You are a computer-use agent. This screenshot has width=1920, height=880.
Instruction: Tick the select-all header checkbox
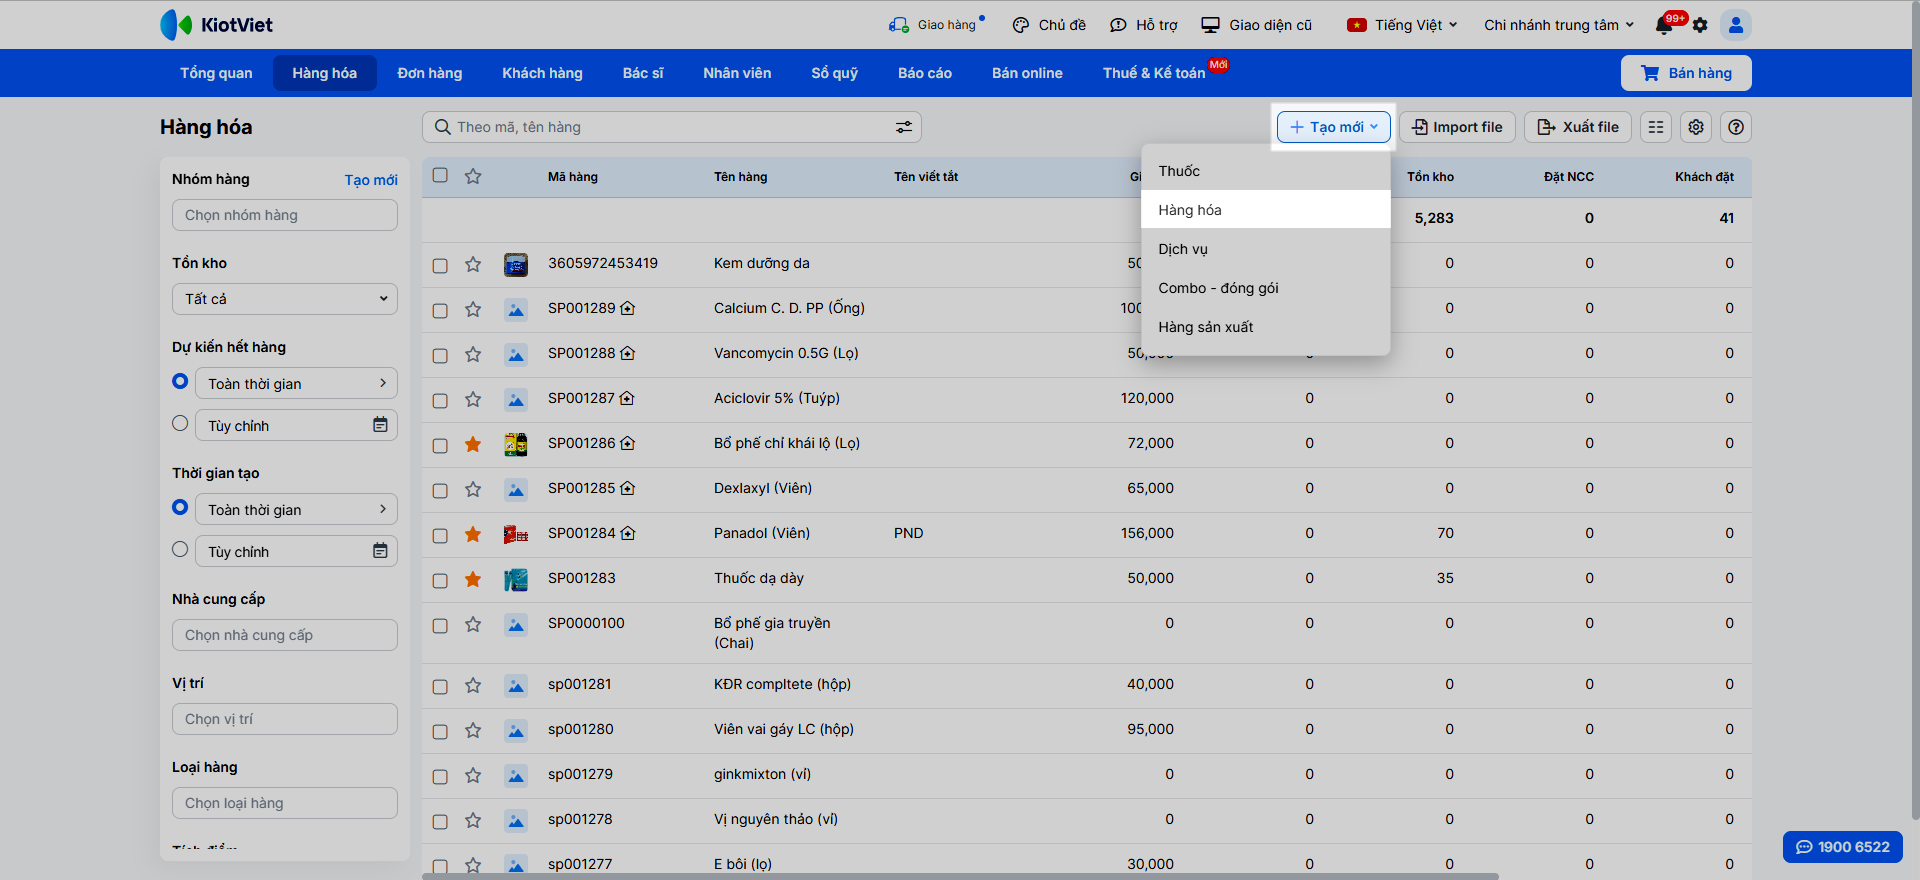click(x=440, y=176)
